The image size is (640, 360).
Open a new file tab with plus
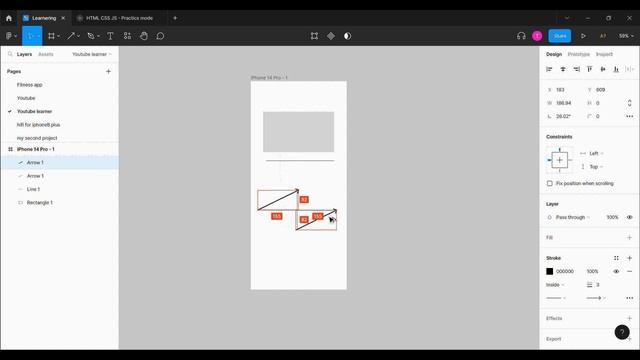(175, 18)
